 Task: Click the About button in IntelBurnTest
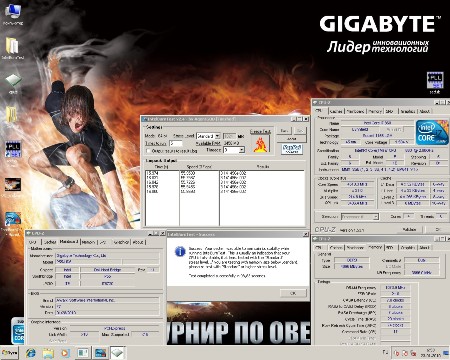(x=292, y=139)
